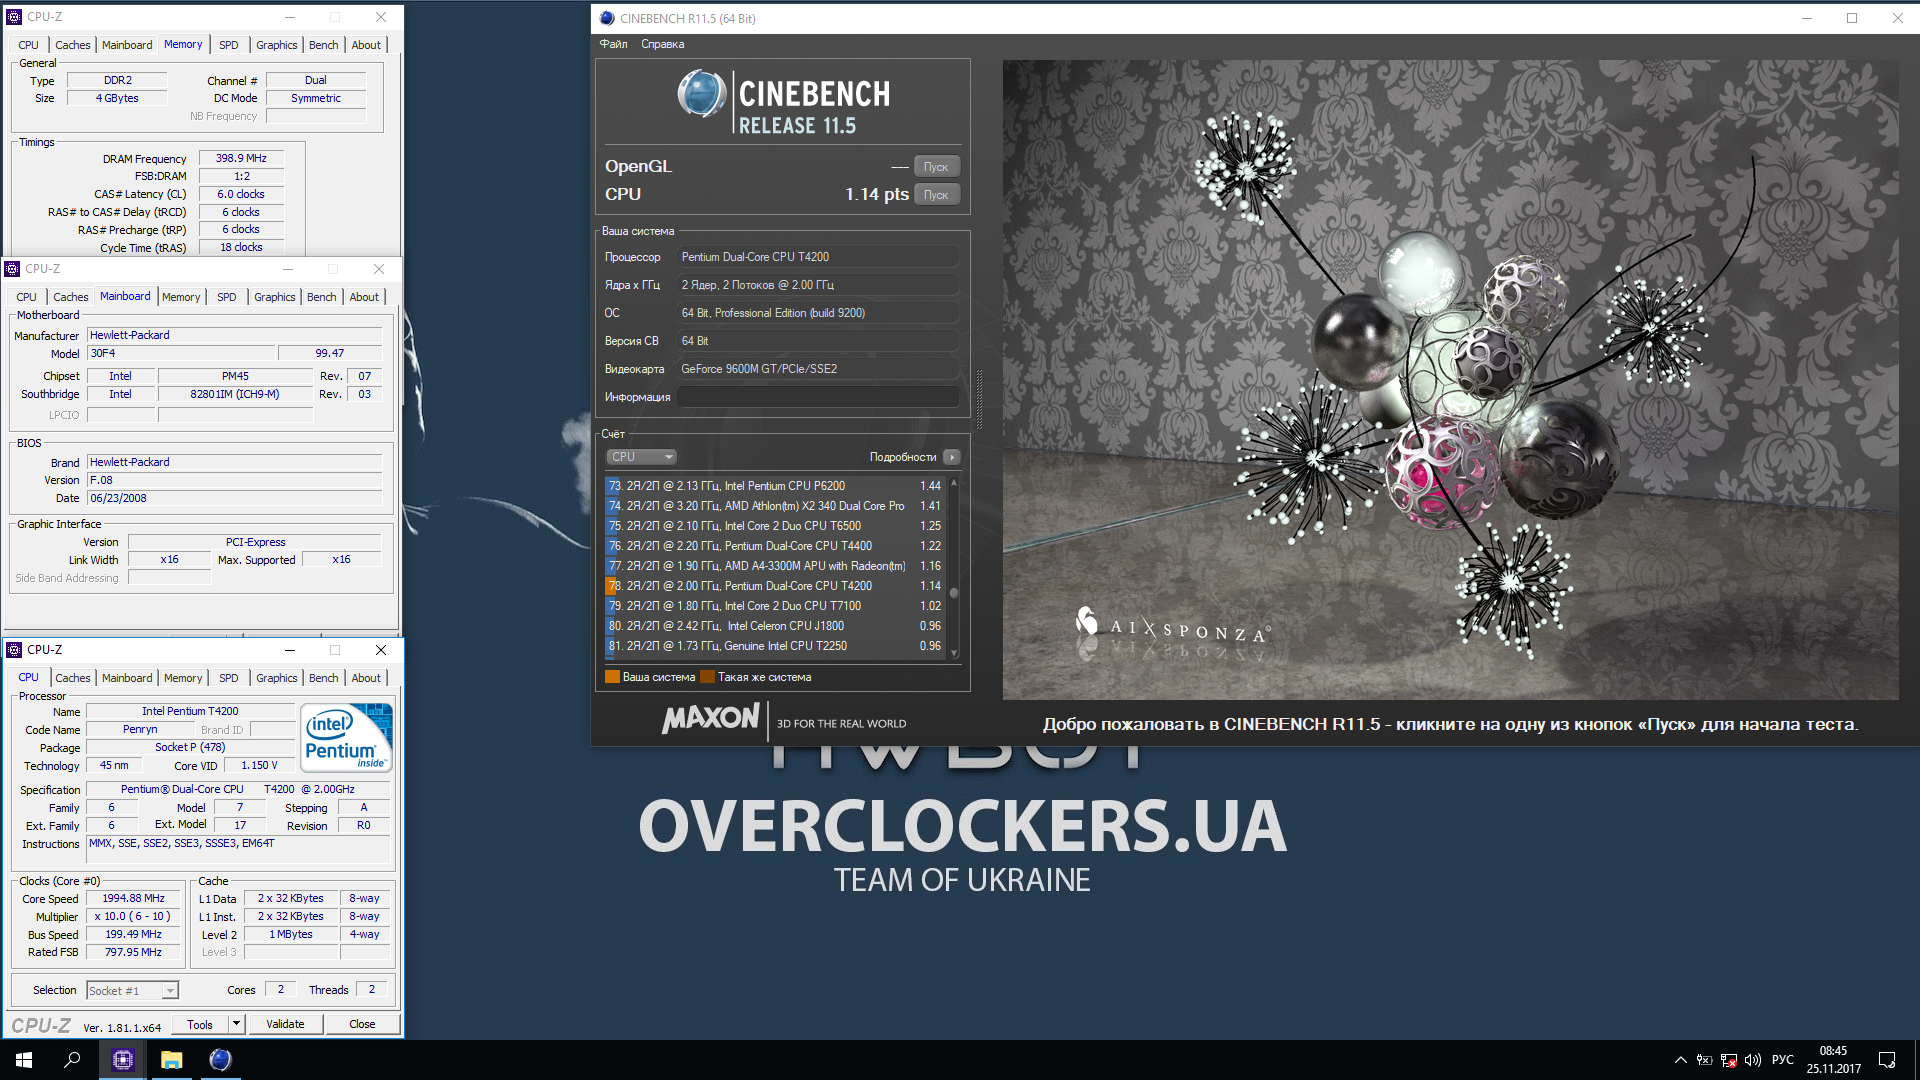Open the Windows Start menu

point(24,1060)
